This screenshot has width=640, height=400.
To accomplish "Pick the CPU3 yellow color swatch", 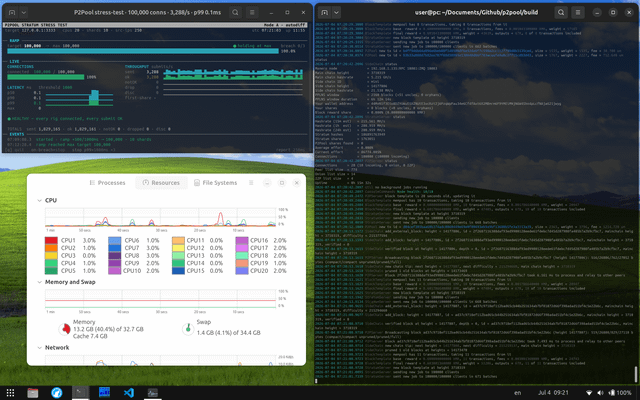I will pos(51,256).
